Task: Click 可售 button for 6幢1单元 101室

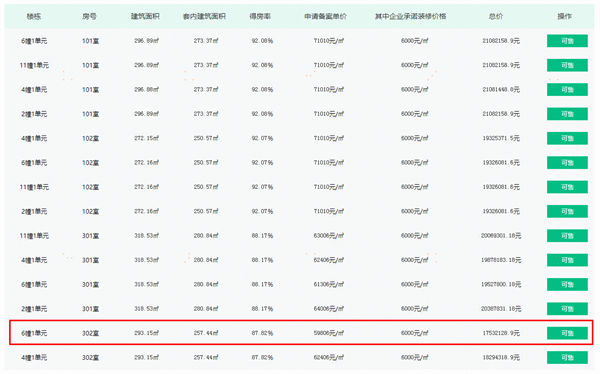Action: pos(567,41)
